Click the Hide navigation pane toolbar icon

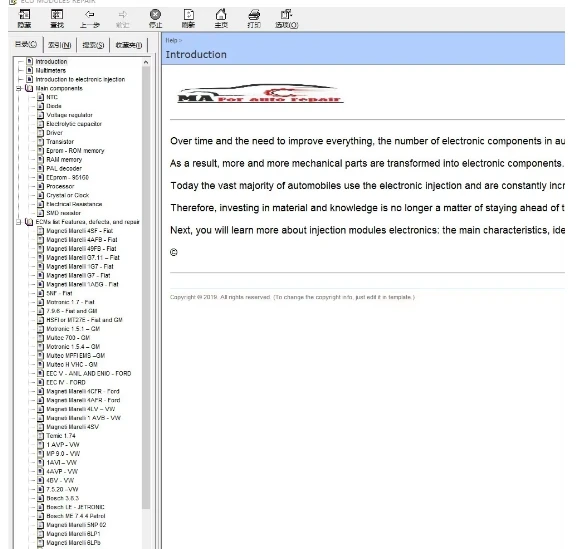click(24, 18)
